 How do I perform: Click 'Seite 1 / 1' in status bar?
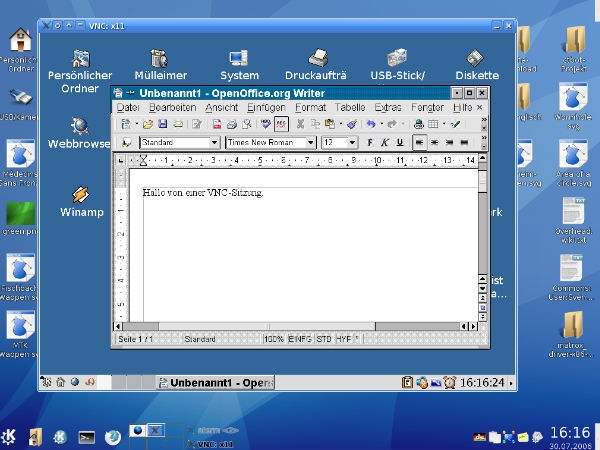[x=135, y=339]
